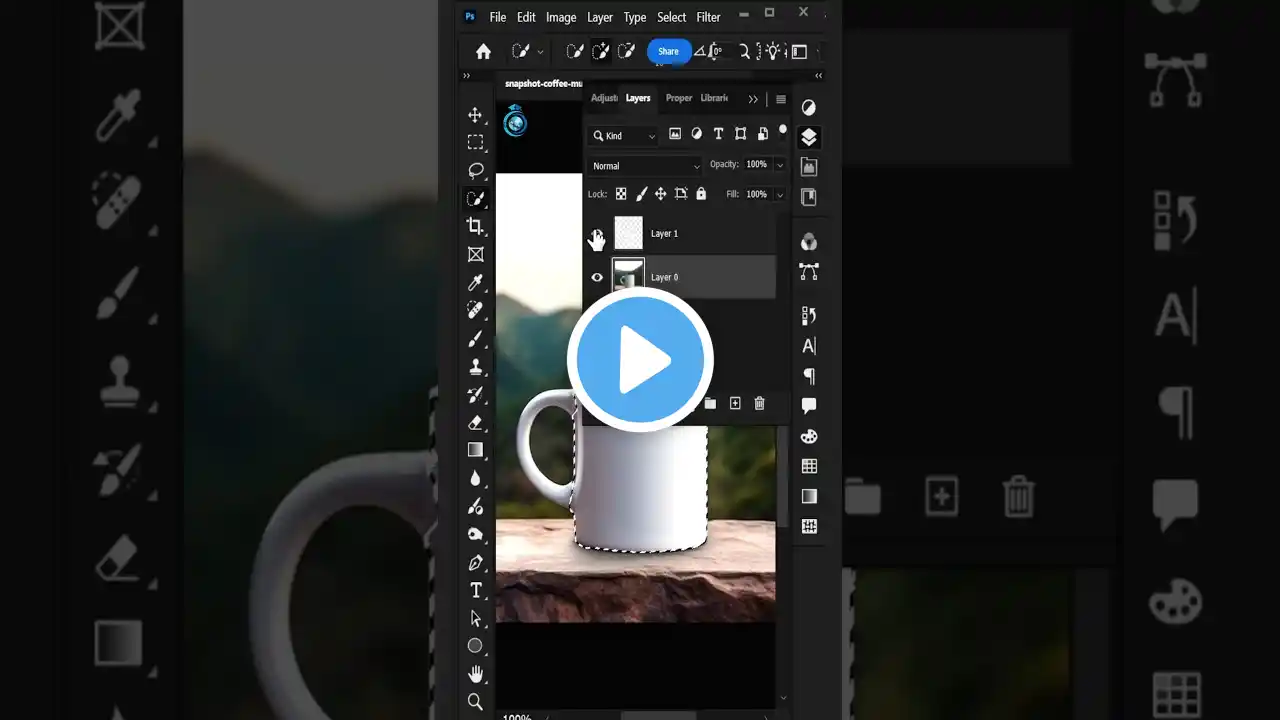This screenshot has width=1280, height=720.
Task: Open the Comments panel icon
Action: click(x=809, y=406)
